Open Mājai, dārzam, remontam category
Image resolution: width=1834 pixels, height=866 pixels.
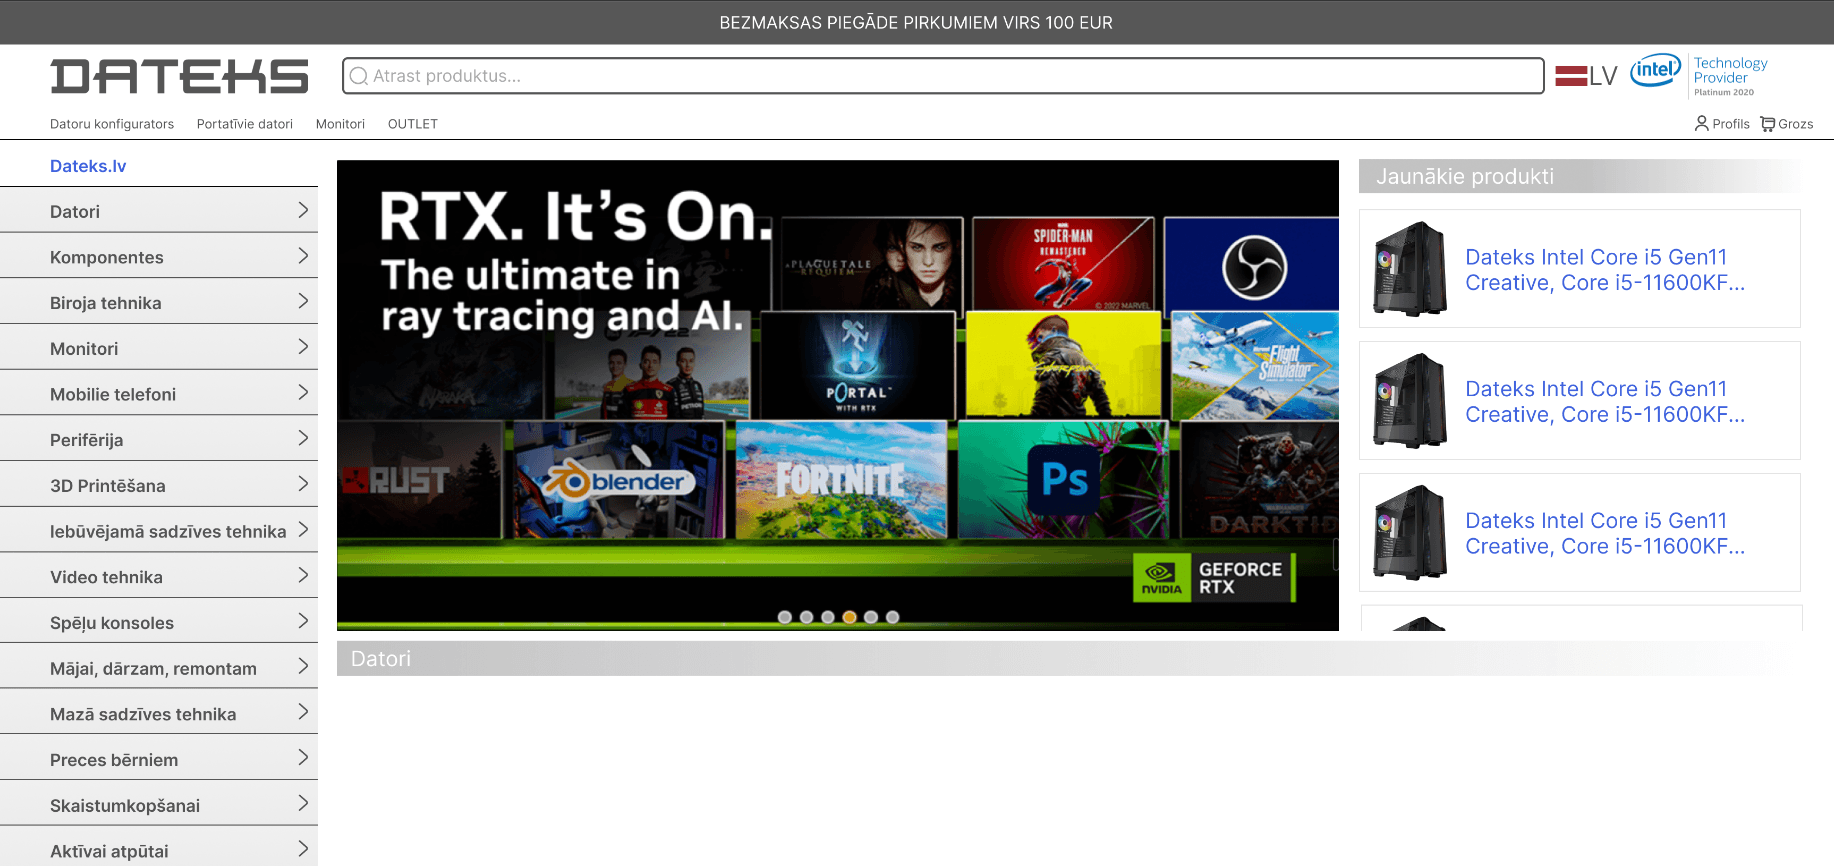coord(159,668)
